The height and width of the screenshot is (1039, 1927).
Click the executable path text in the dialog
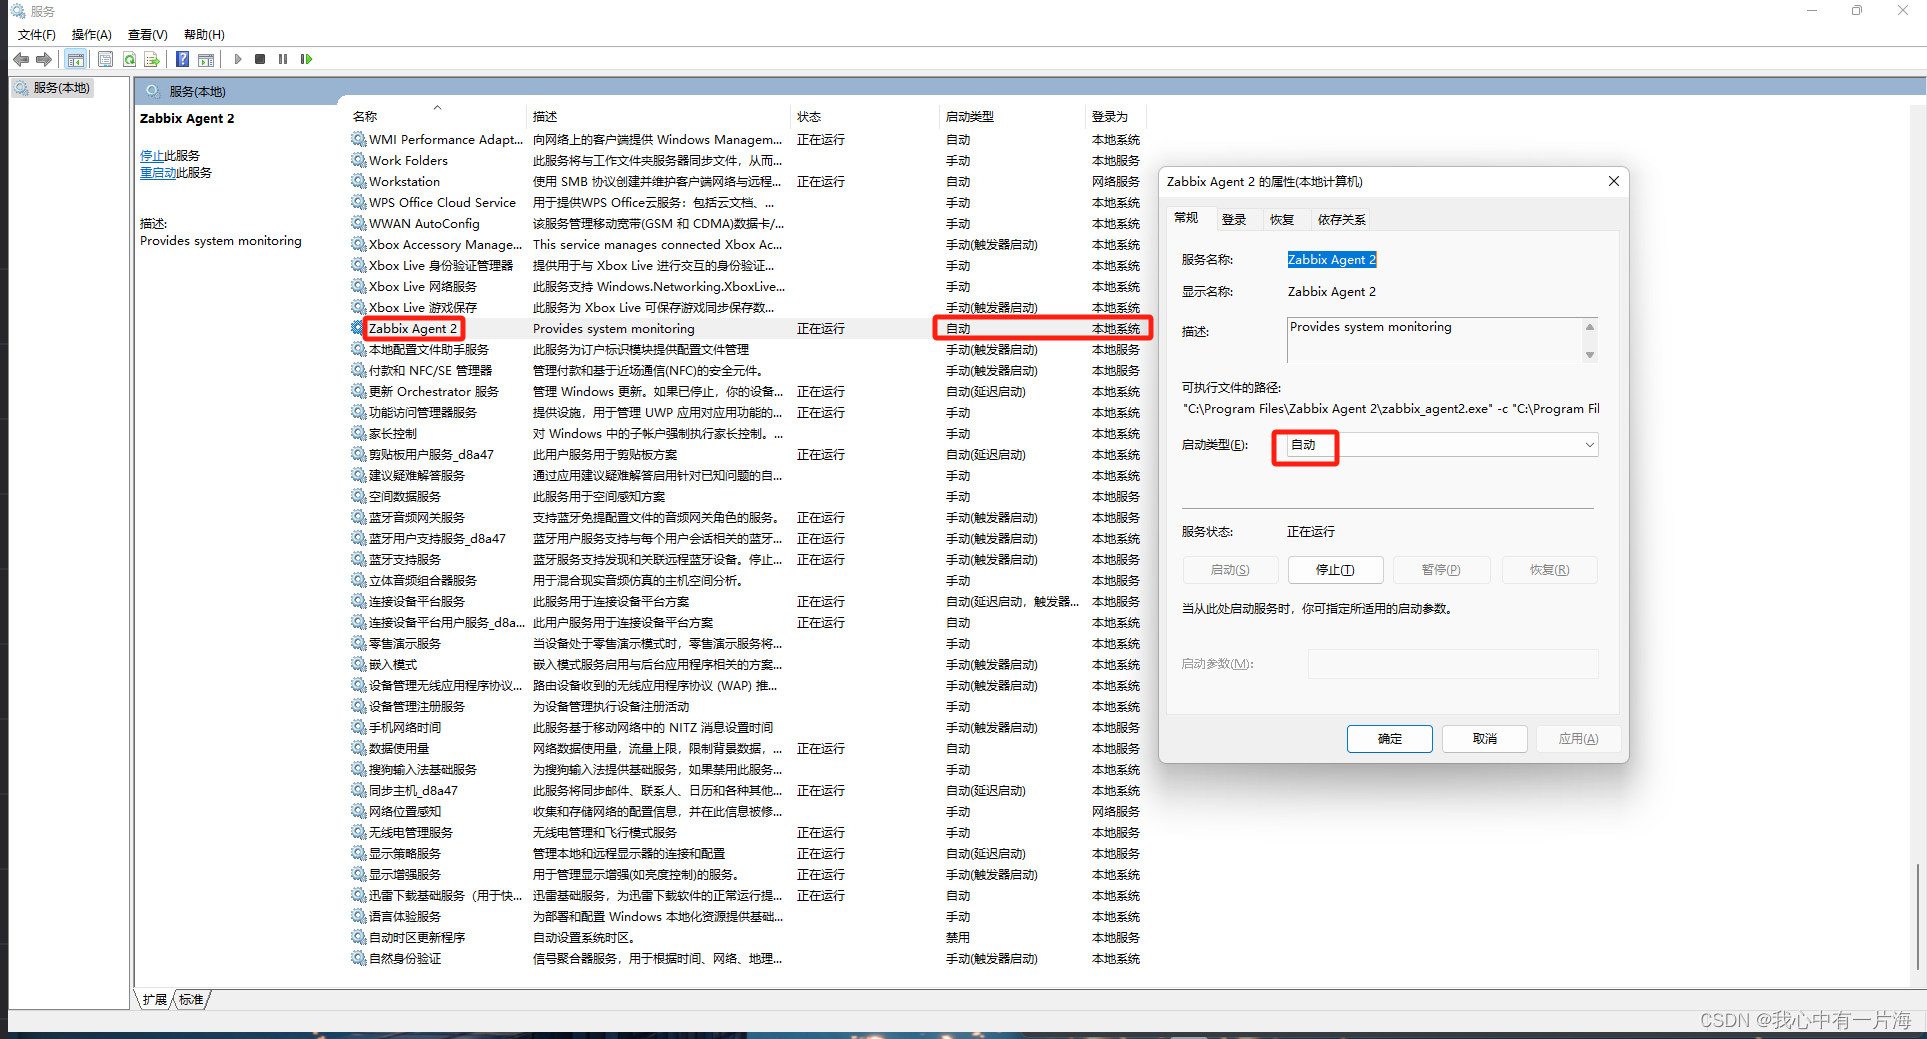tap(1391, 409)
